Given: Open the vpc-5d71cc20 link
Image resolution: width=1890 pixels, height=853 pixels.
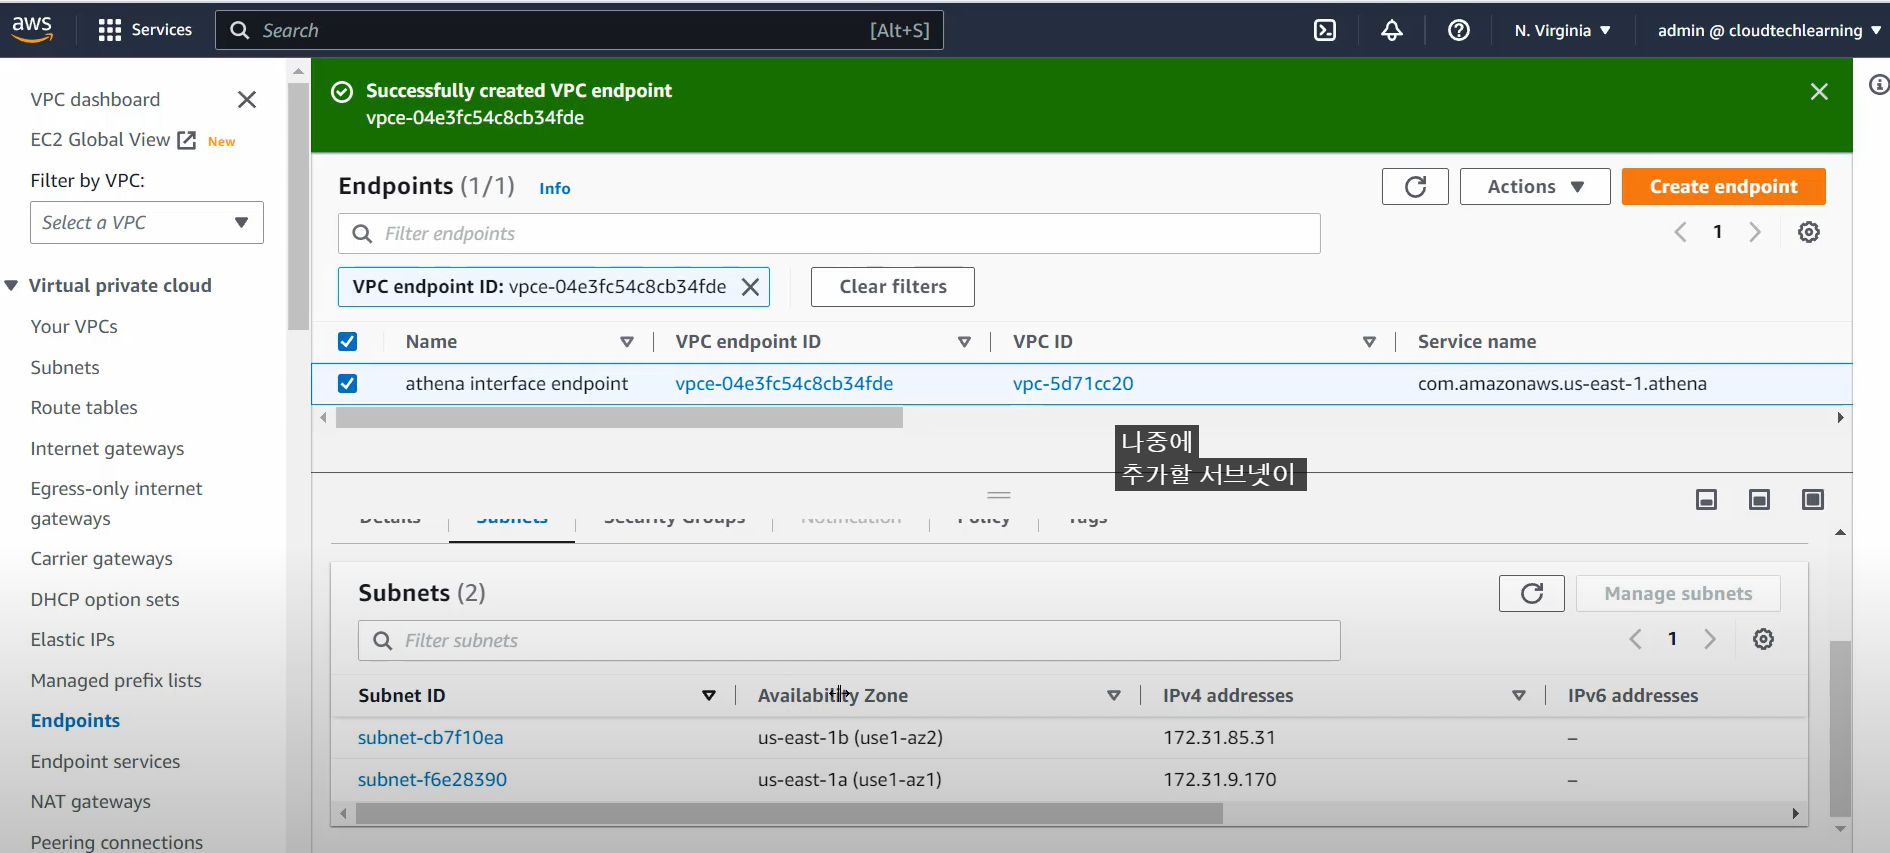Looking at the screenshot, I should coord(1073,384).
